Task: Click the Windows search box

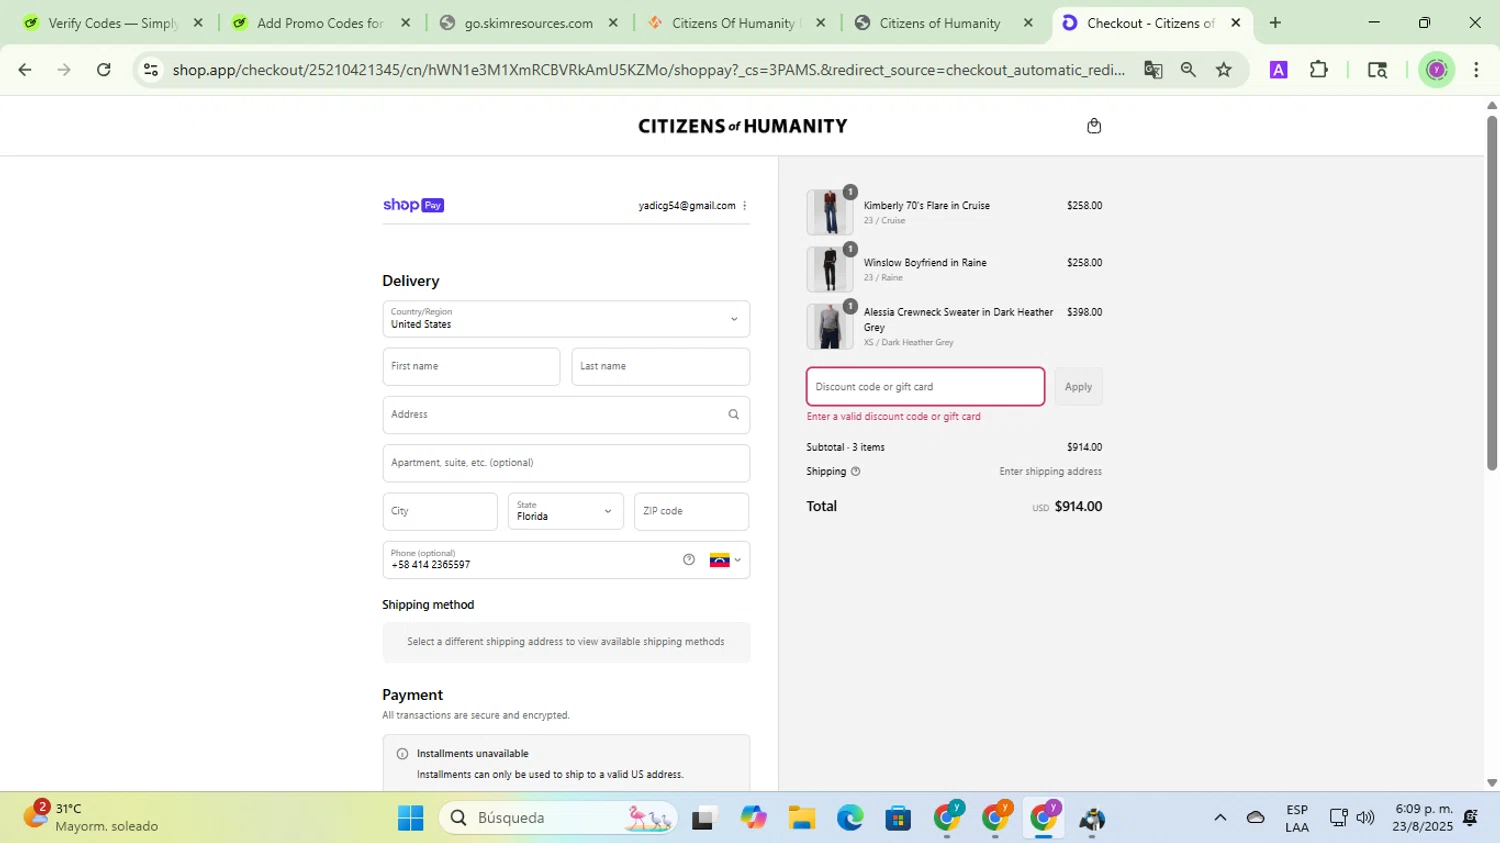Action: point(559,819)
